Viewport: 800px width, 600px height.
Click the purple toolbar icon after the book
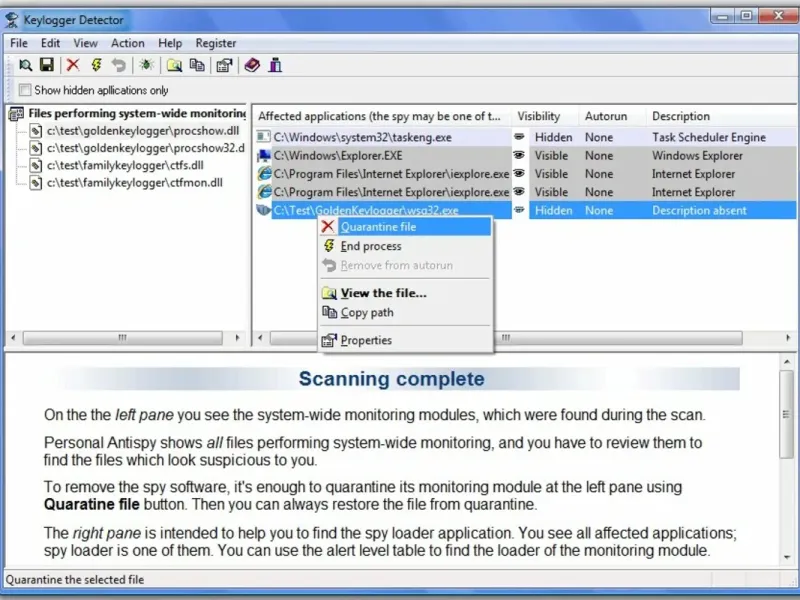coord(275,65)
